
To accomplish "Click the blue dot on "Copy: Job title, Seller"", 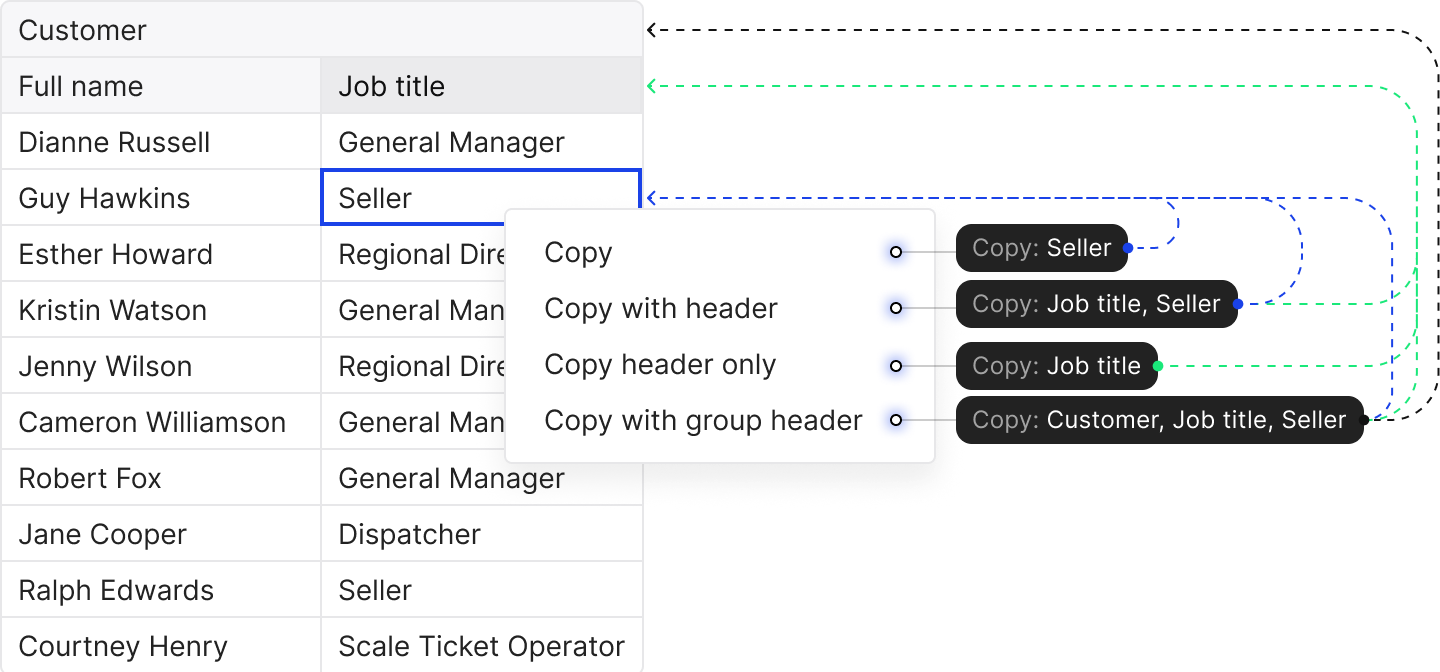I will tap(1238, 304).
